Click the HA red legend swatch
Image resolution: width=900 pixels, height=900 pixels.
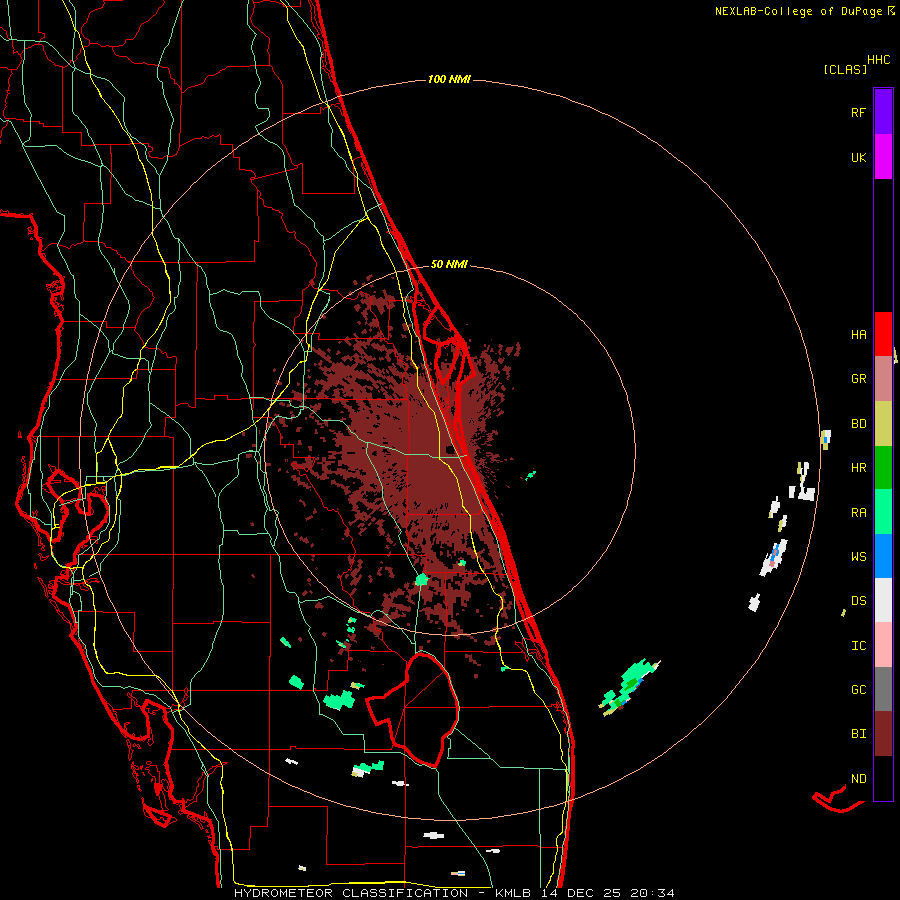pos(883,334)
